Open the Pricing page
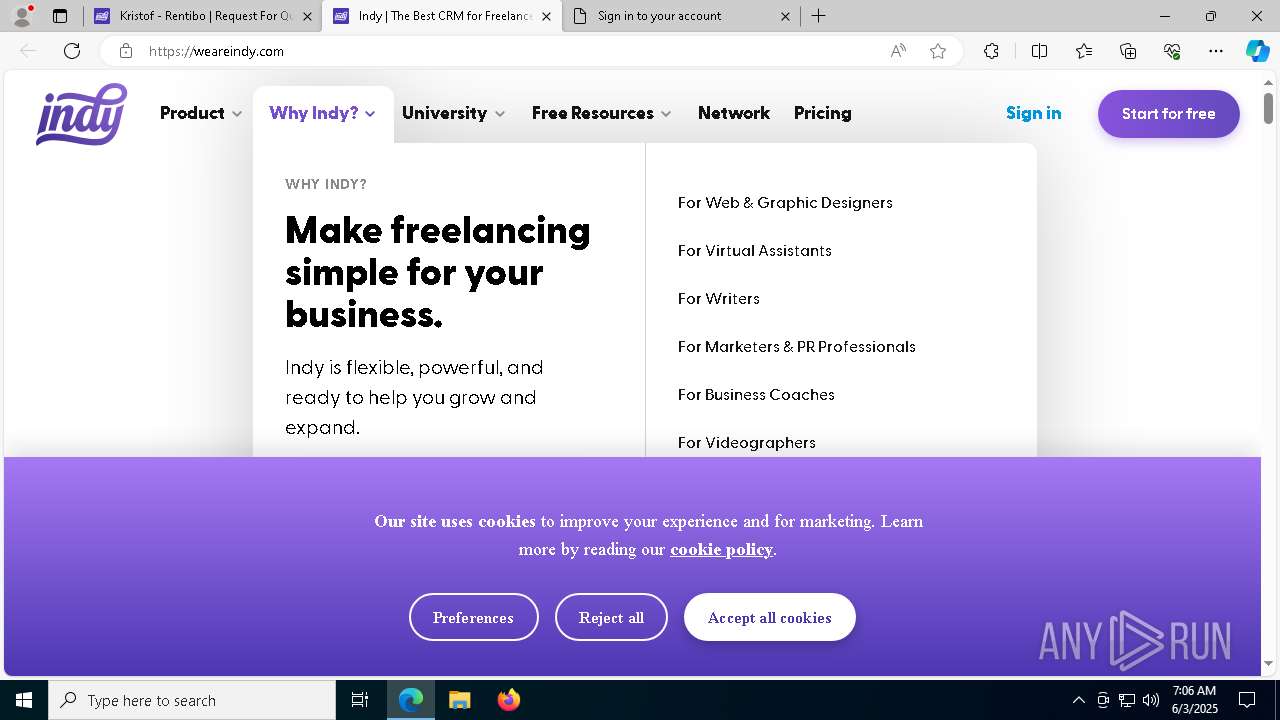The height and width of the screenshot is (720, 1280). (x=823, y=113)
